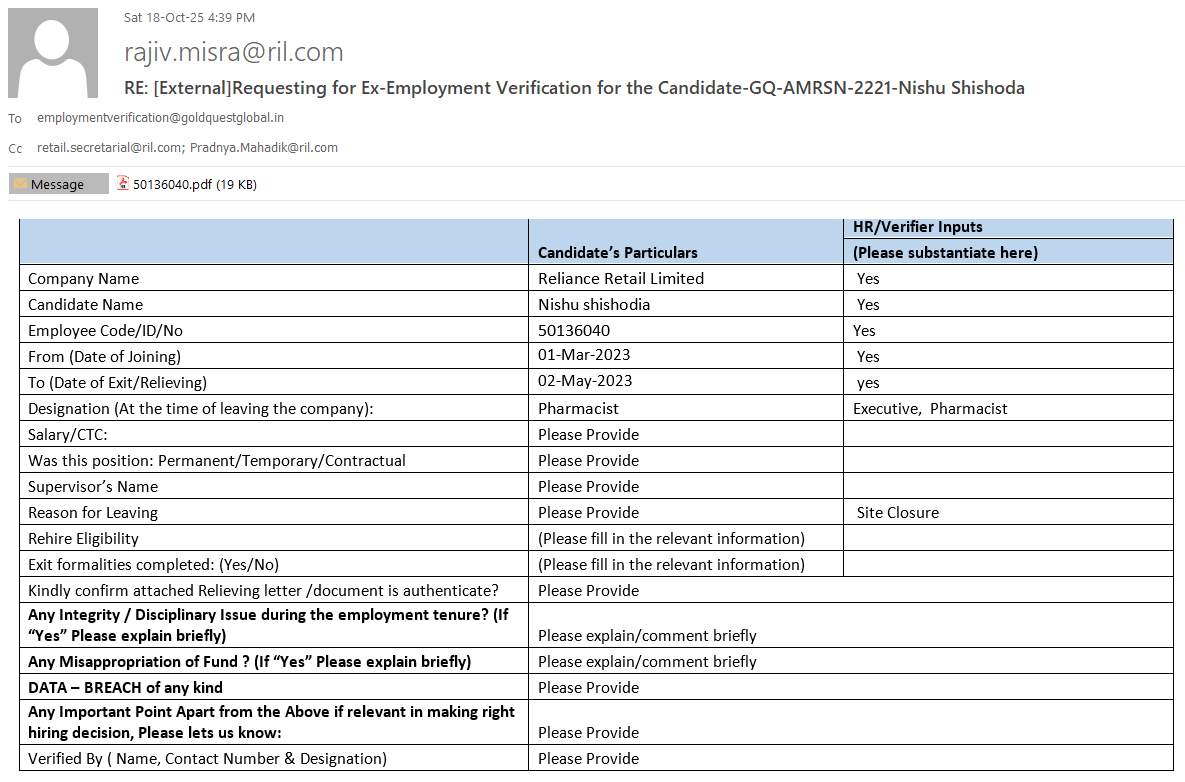Open the 50136040.pdf attachment file name

tap(172, 184)
